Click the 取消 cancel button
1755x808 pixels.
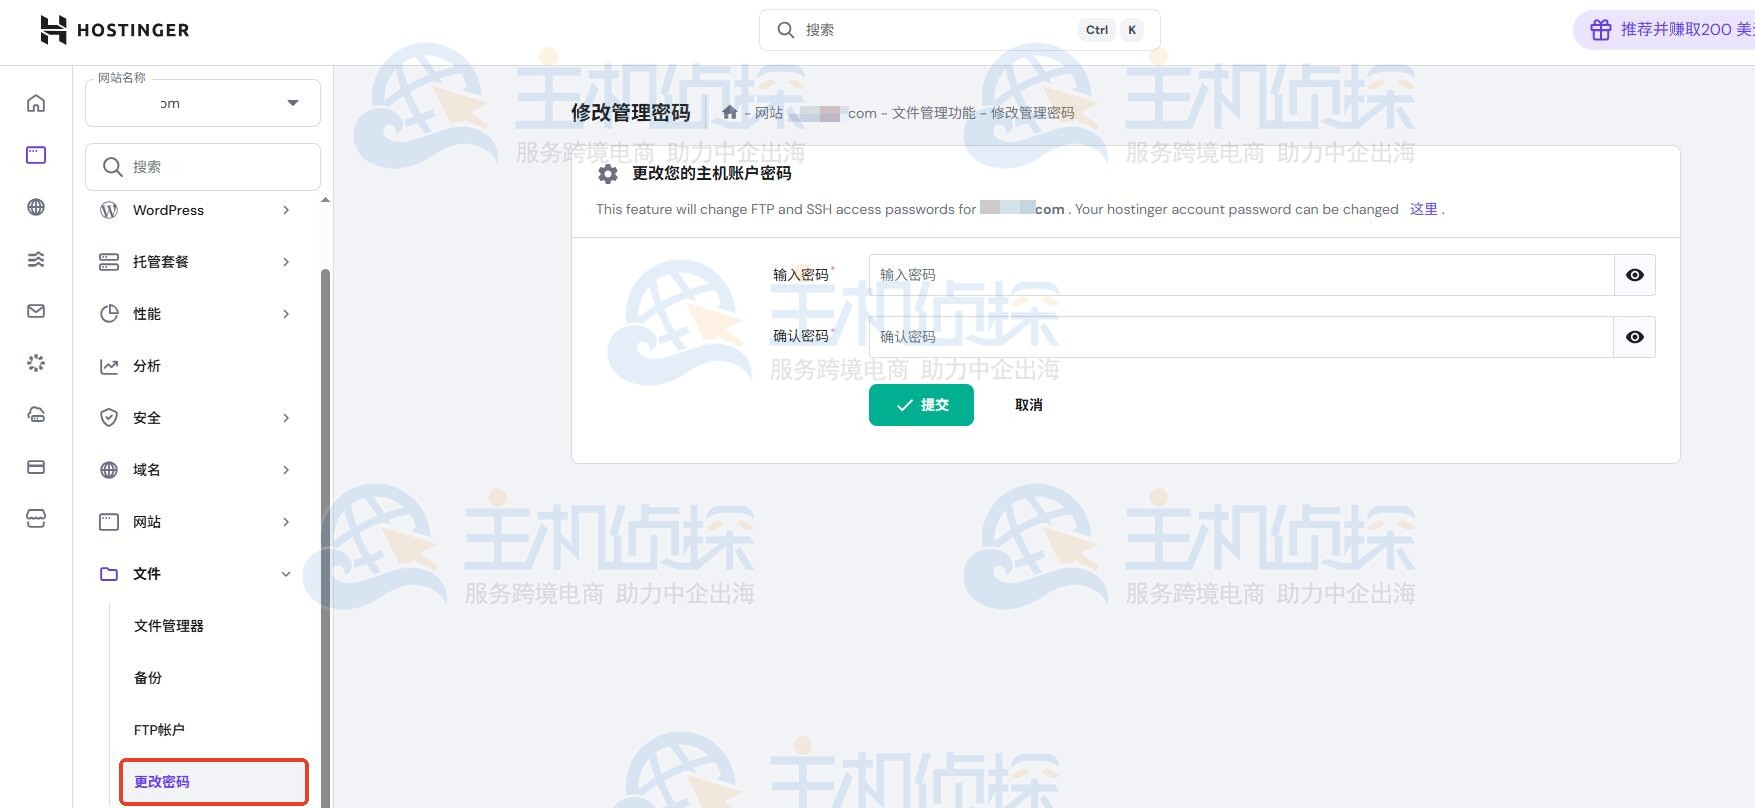tap(1029, 405)
